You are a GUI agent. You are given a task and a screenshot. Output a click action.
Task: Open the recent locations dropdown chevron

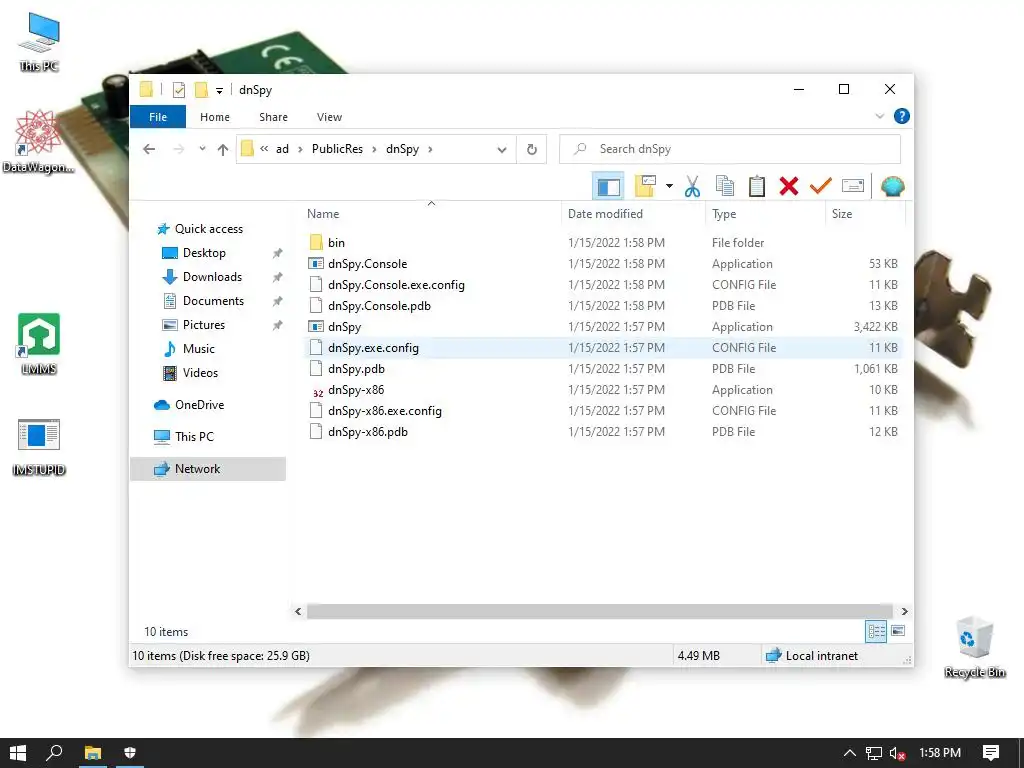(202, 149)
